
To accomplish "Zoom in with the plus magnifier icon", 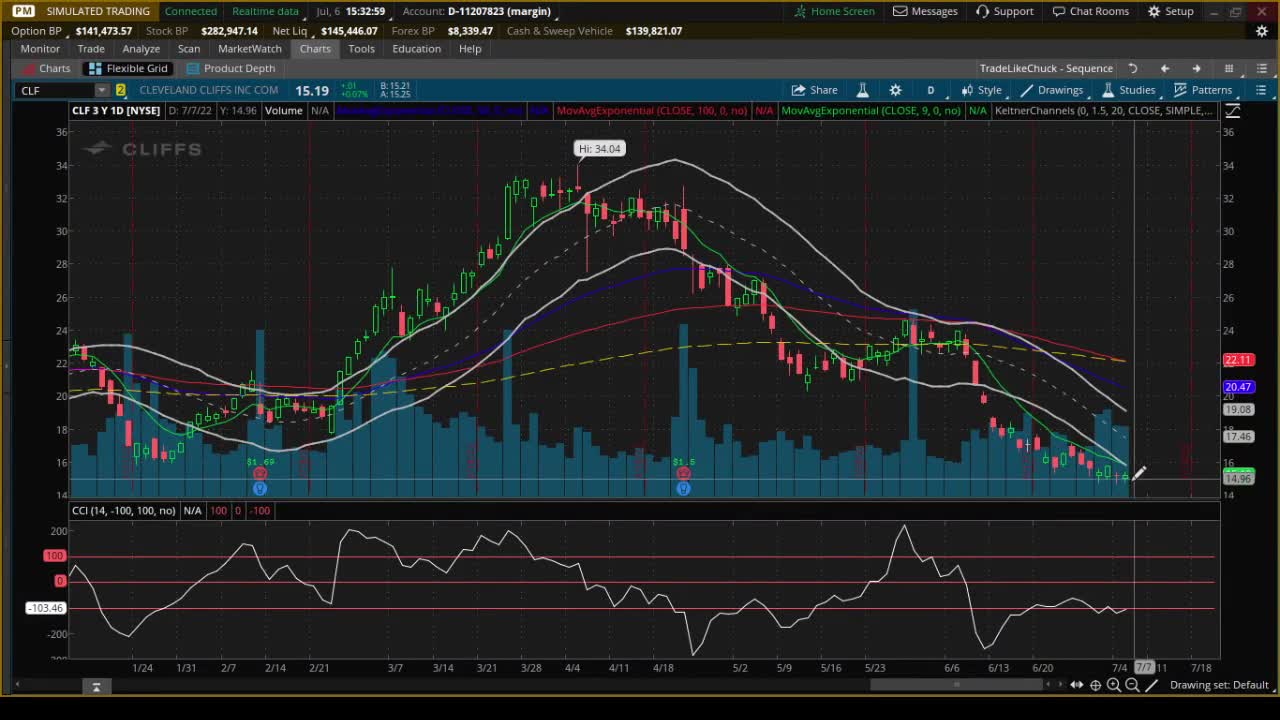I will point(1113,685).
